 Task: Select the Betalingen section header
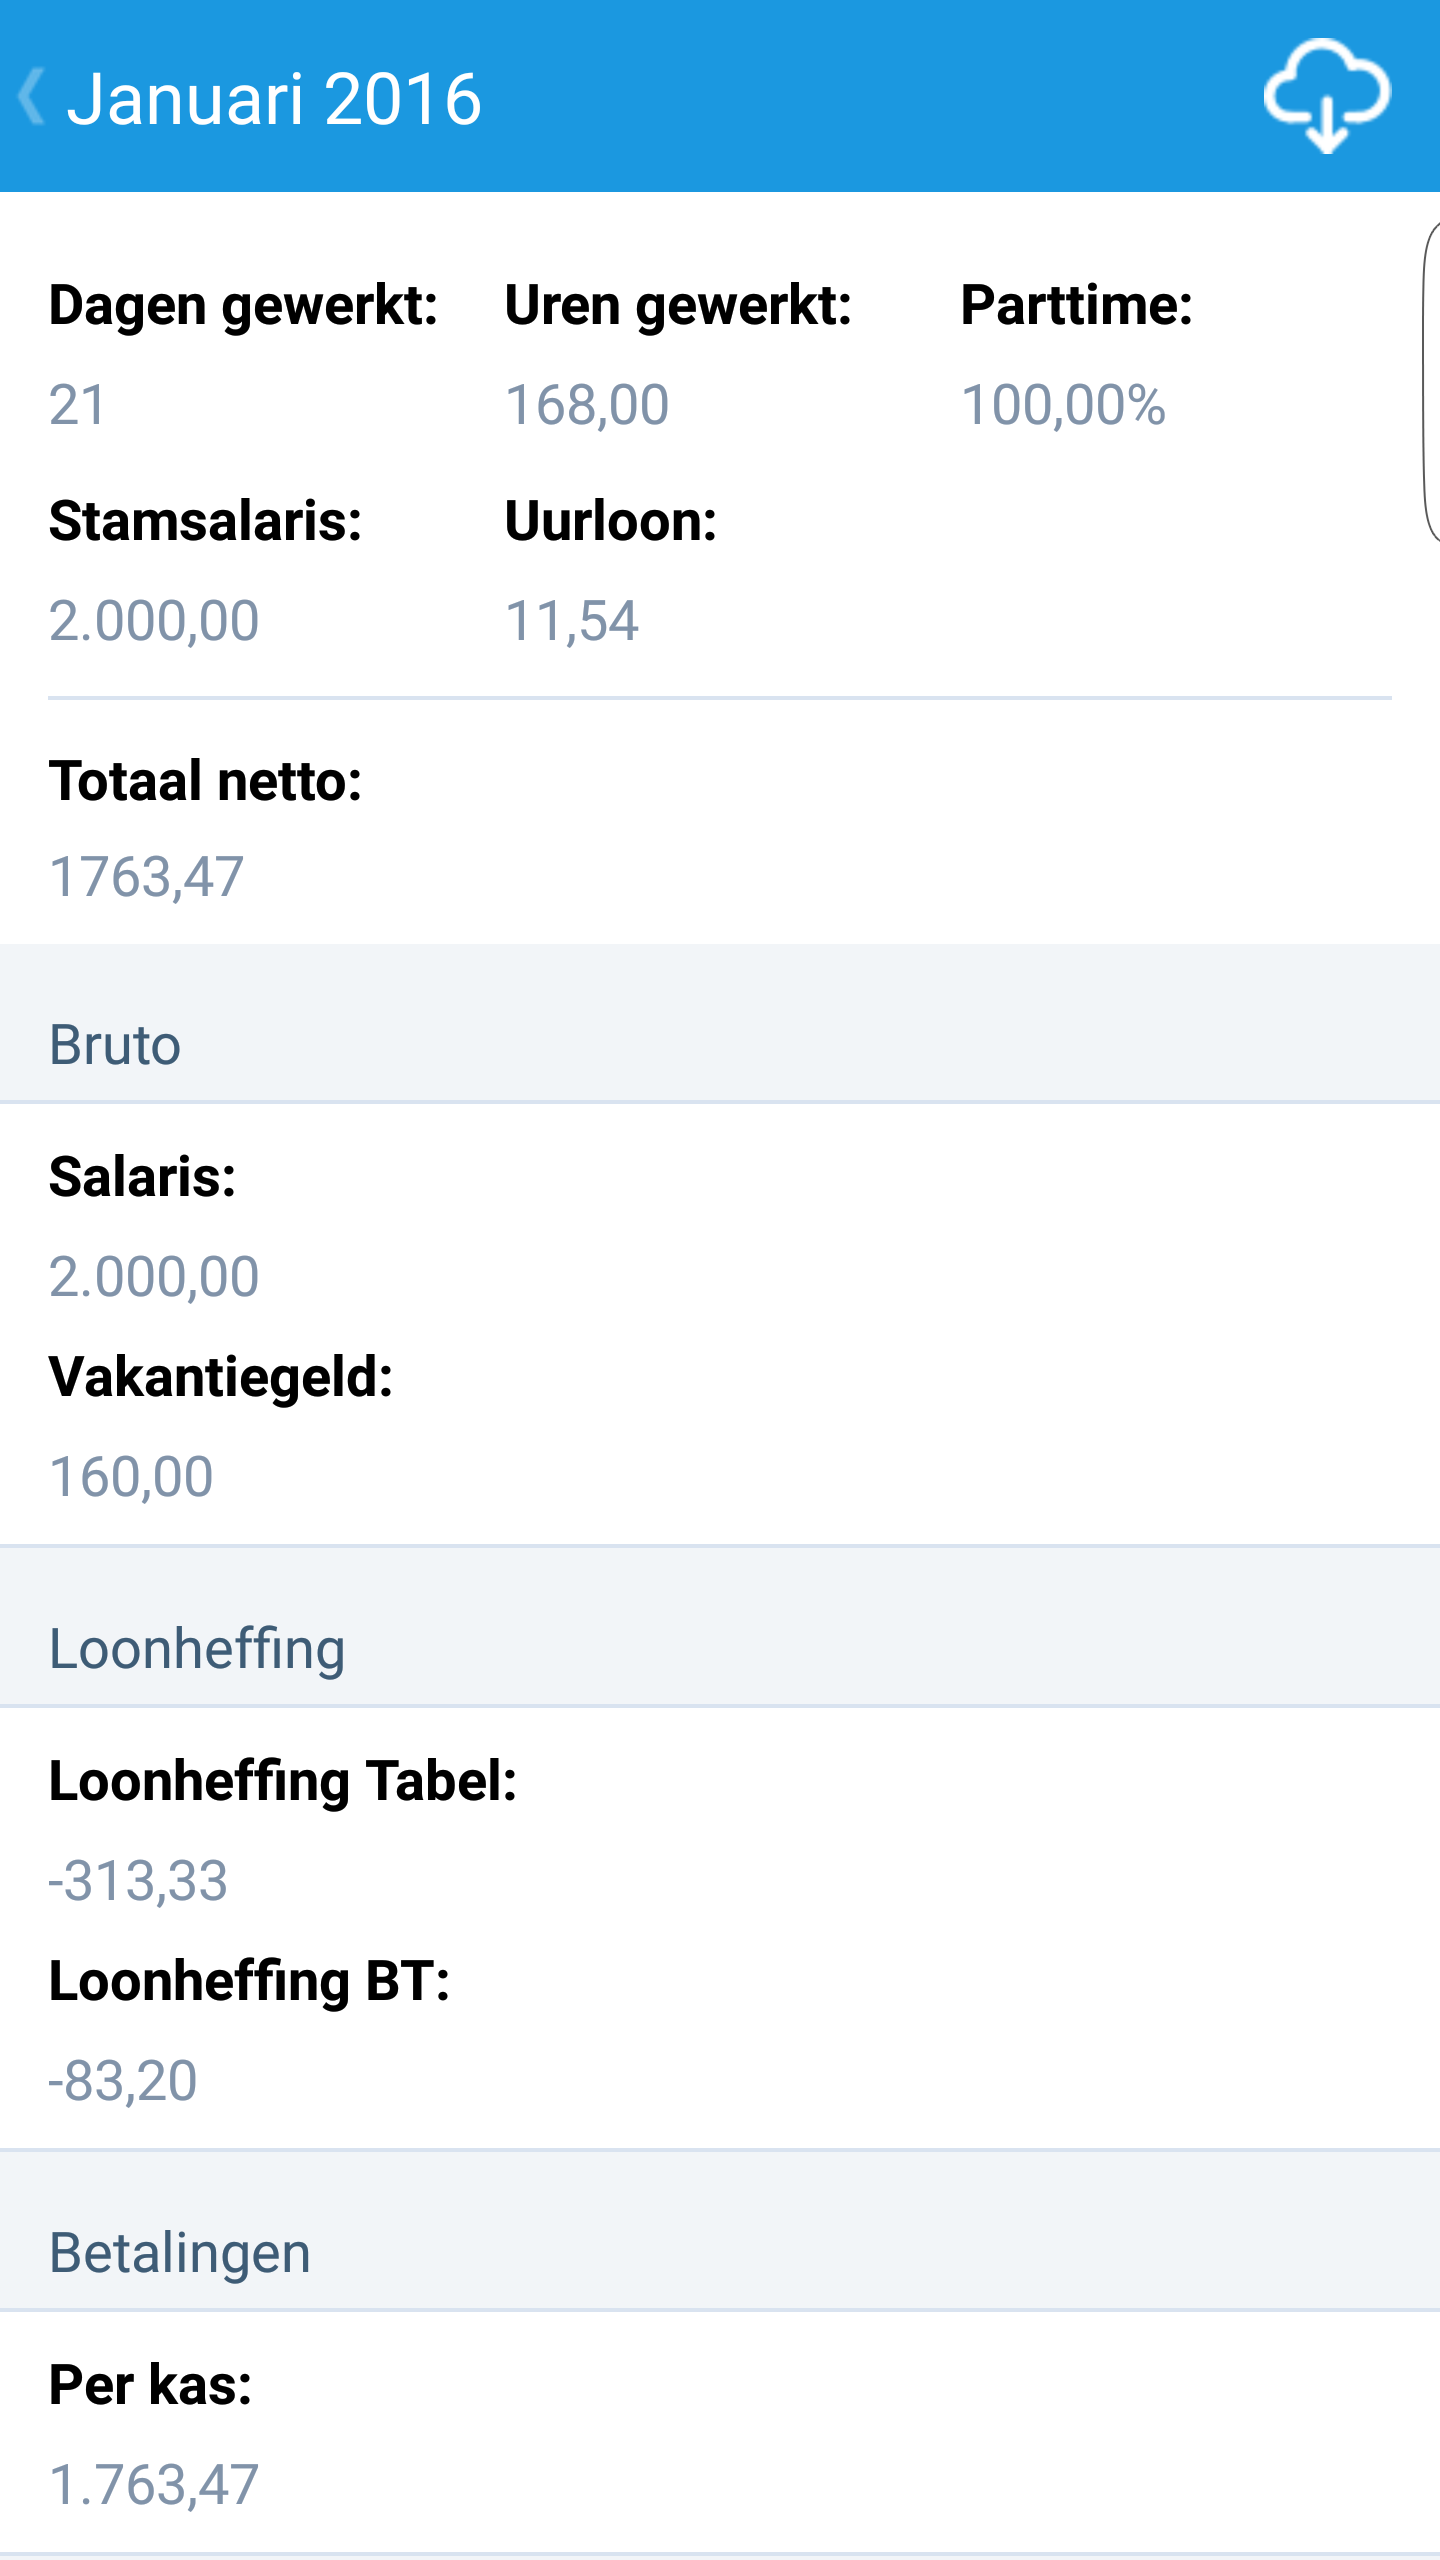[x=180, y=2253]
